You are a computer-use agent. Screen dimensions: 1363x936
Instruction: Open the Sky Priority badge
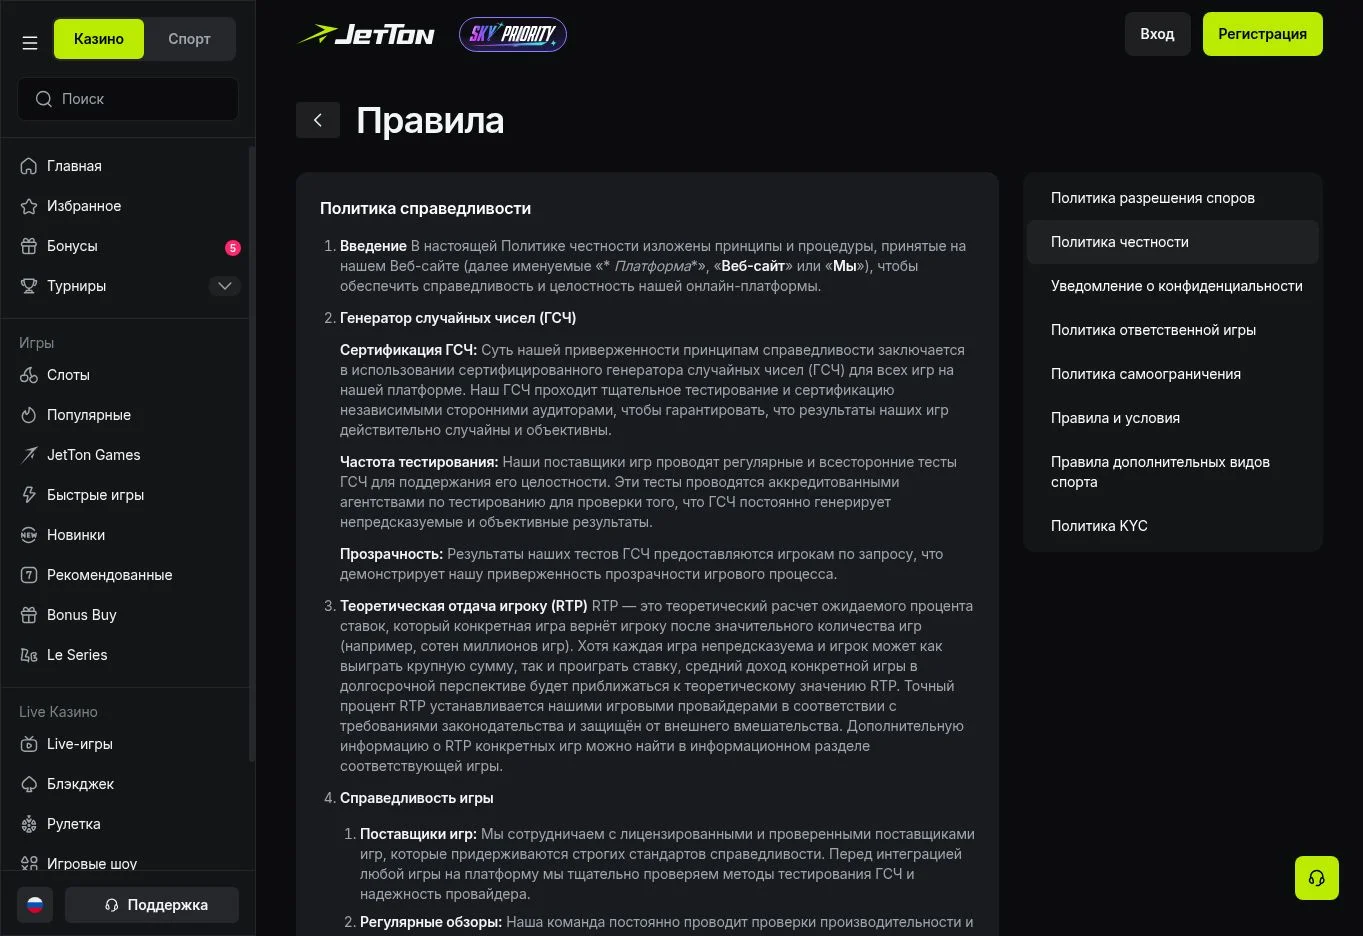click(513, 35)
